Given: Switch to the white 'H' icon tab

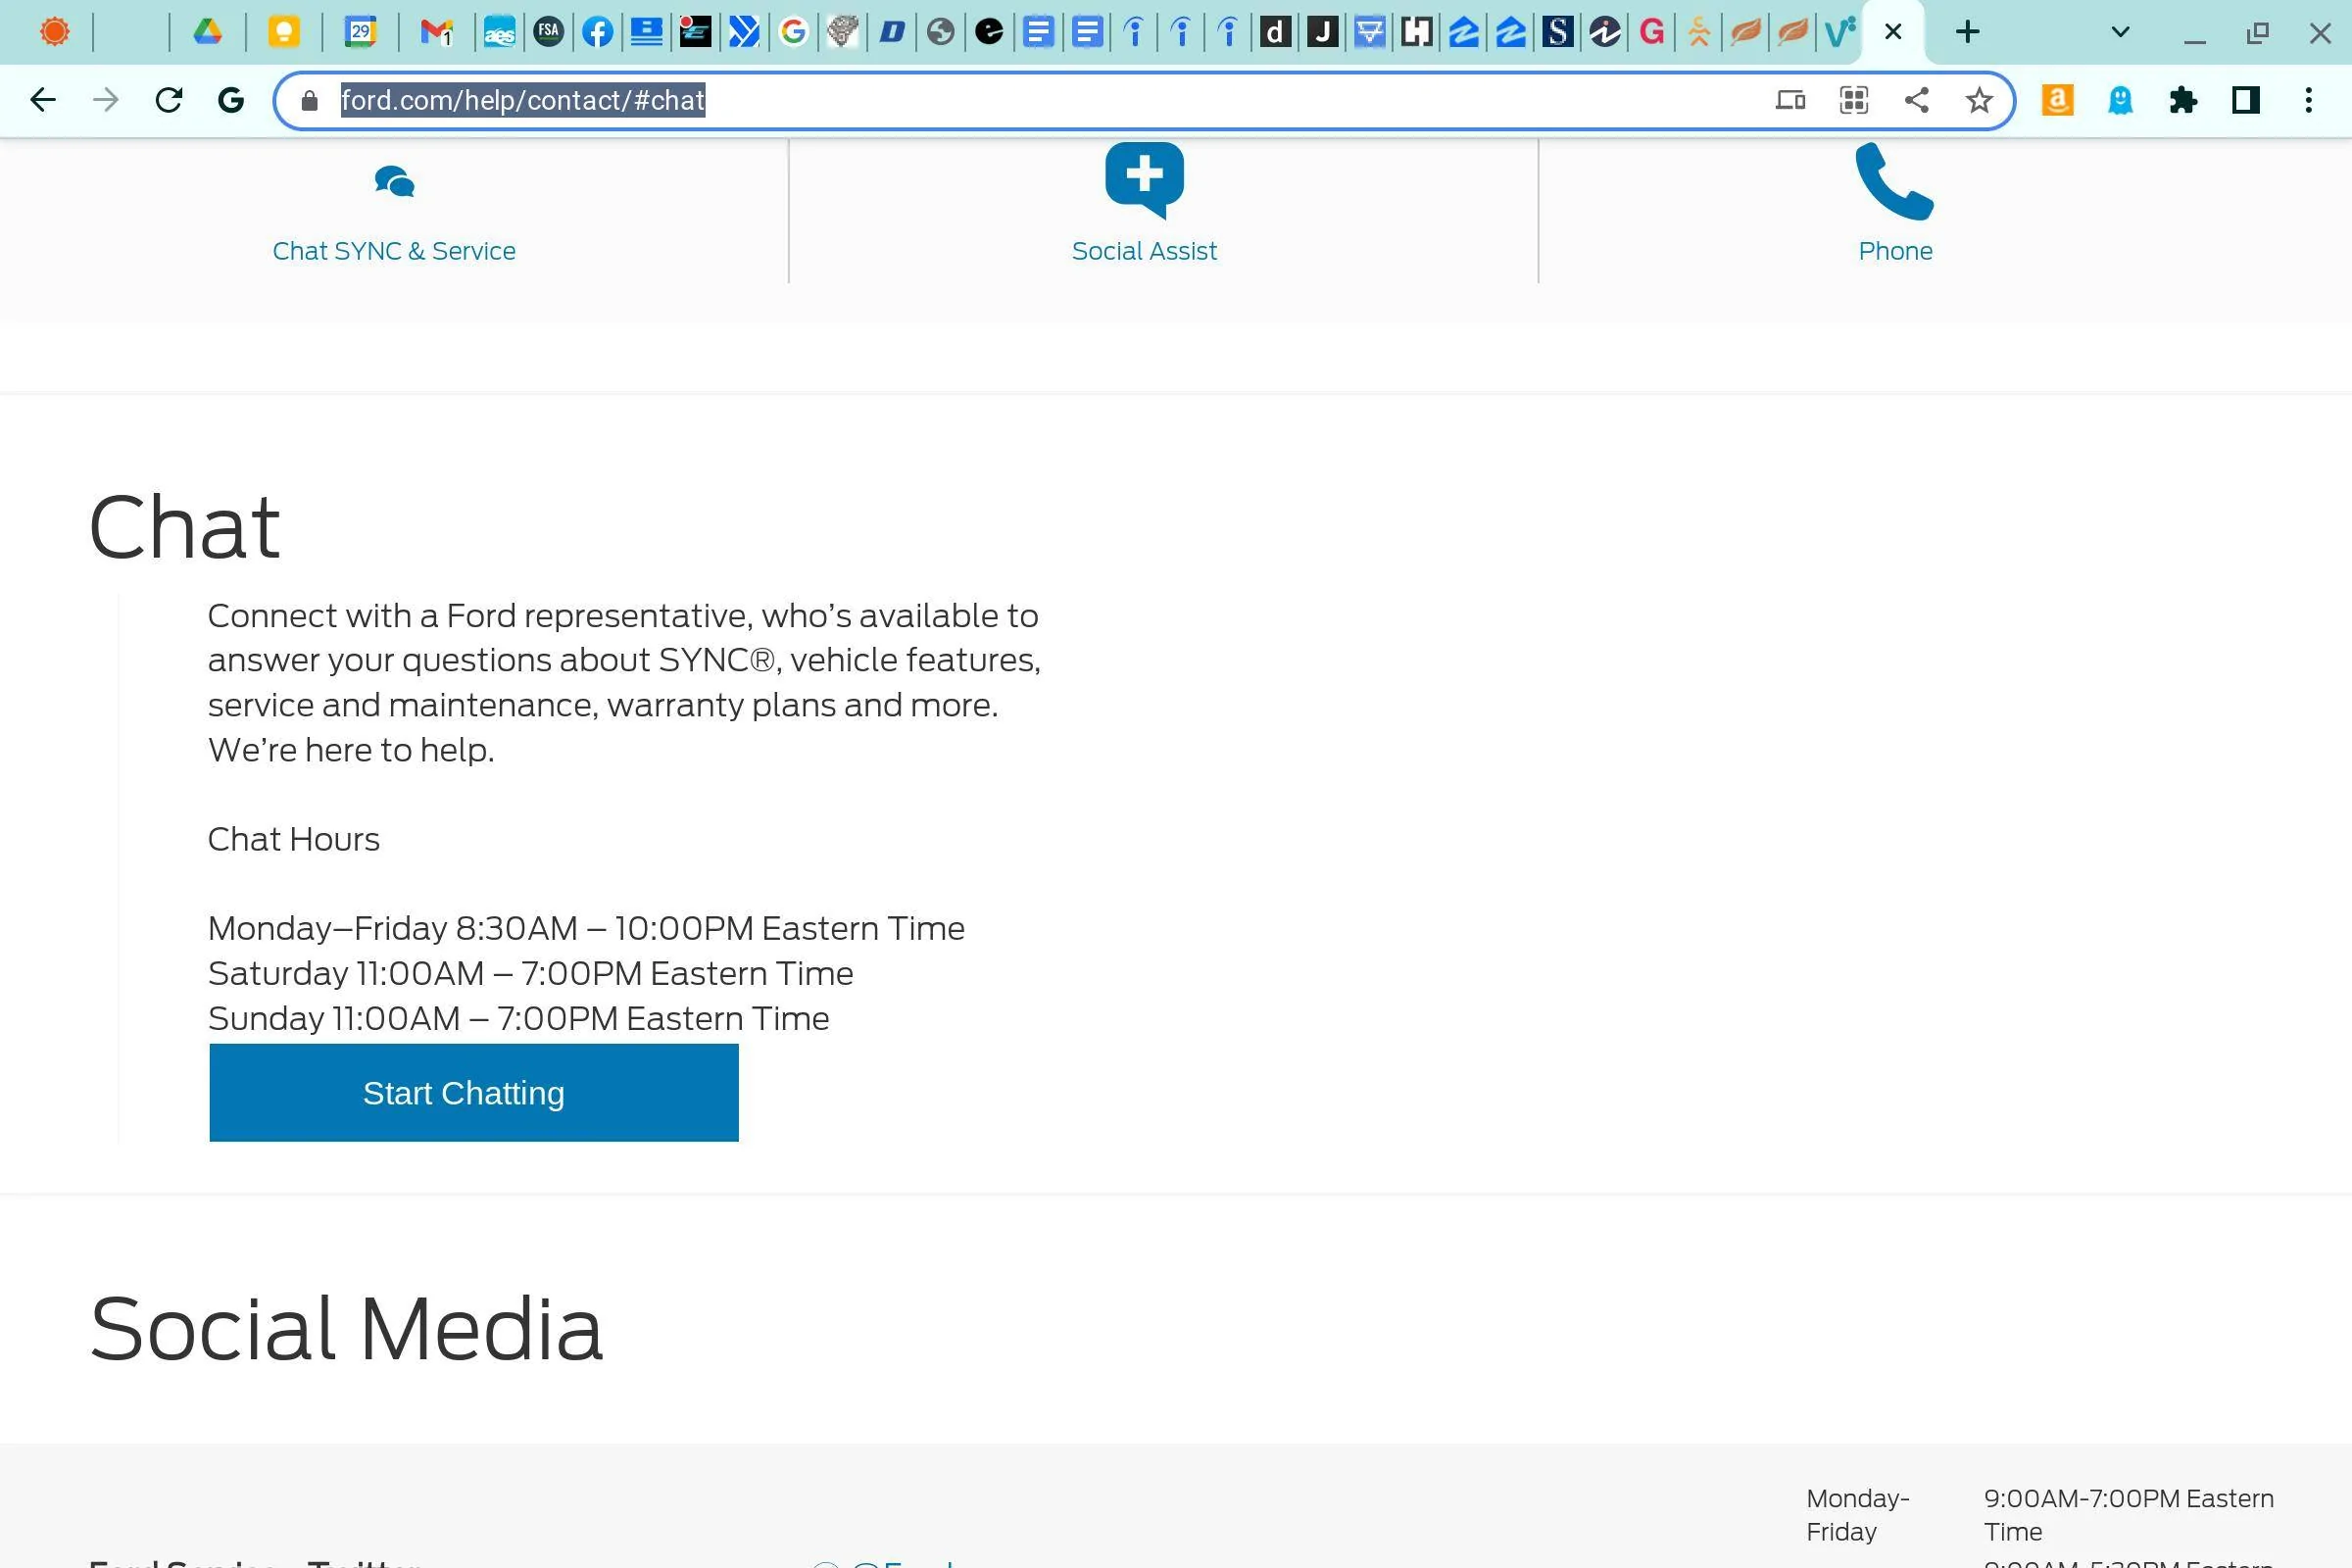Looking at the screenshot, I should 1416,32.
